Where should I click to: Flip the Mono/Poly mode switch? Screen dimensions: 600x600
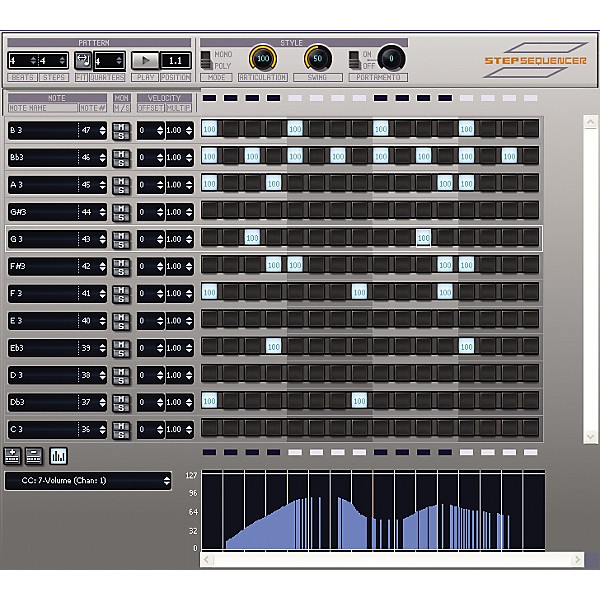tap(205, 60)
